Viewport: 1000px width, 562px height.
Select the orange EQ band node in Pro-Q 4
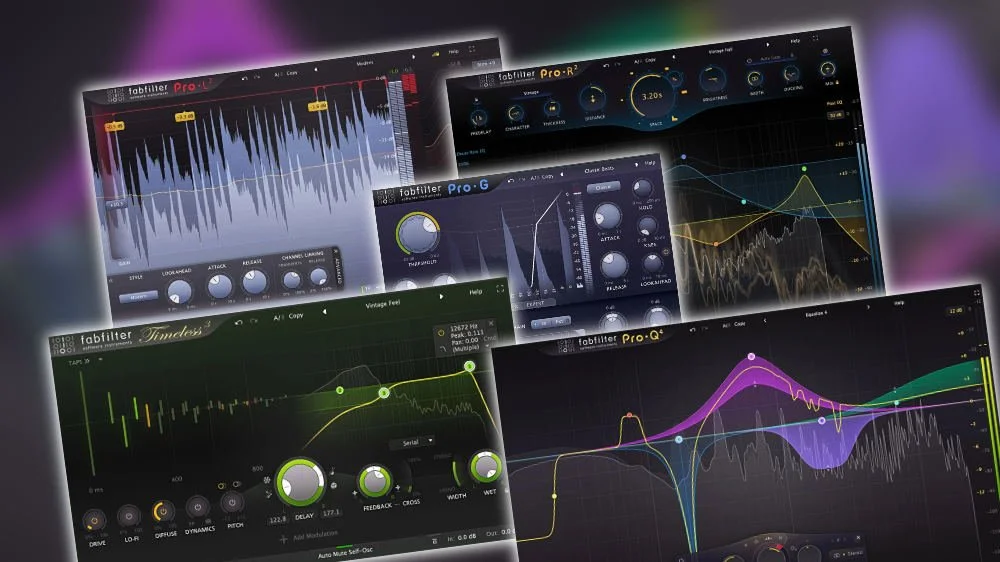[x=629, y=415]
